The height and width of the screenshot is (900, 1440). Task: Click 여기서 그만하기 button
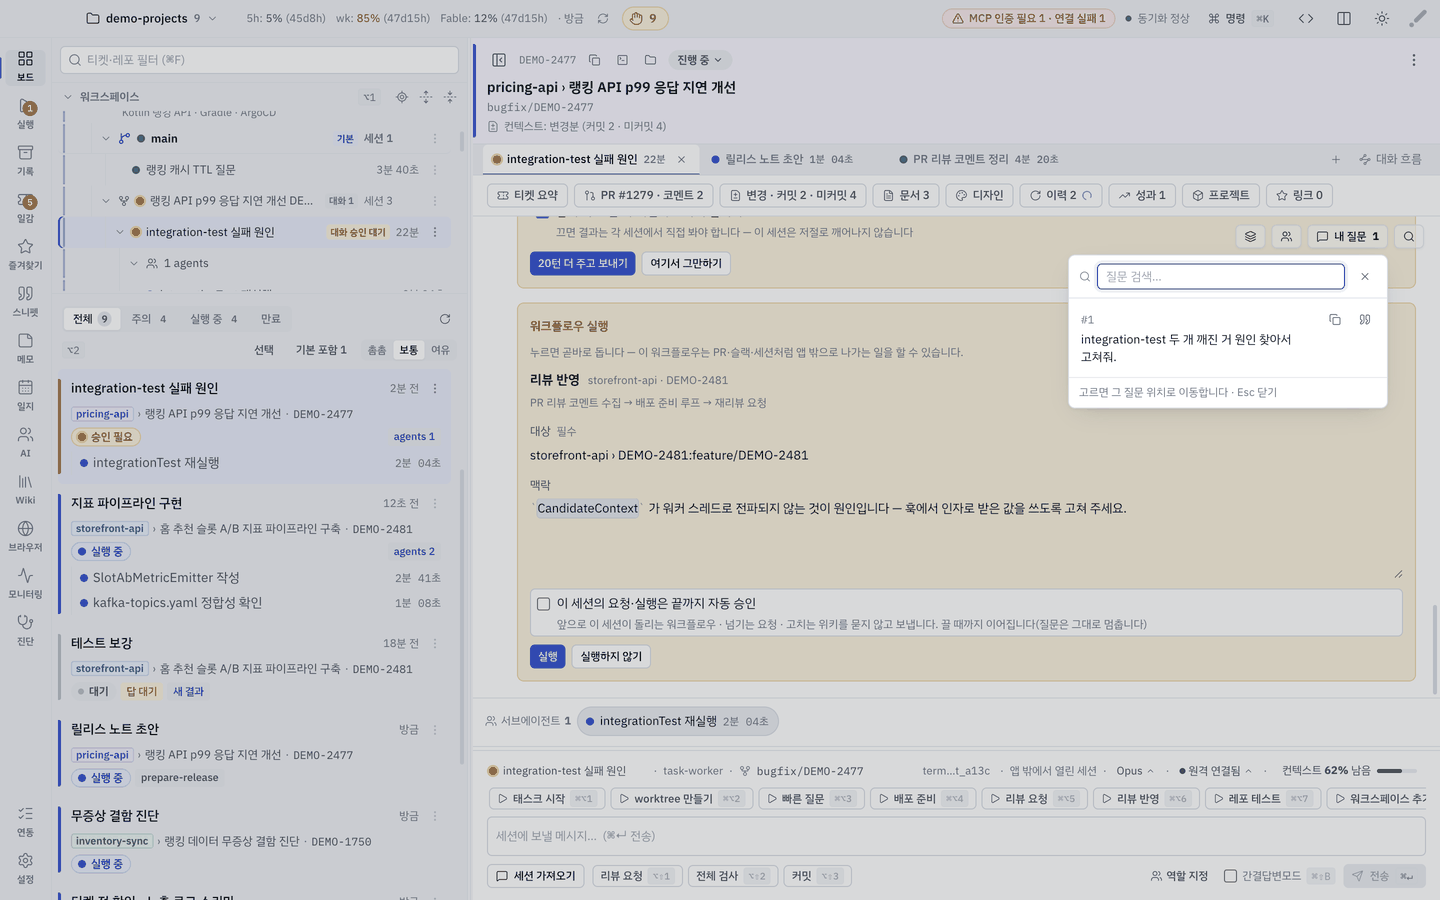(x=686, y=263)
